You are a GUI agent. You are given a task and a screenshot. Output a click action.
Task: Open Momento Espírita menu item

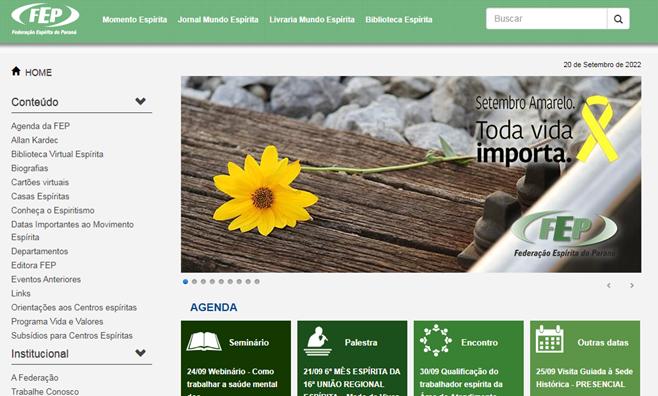click(135, 20)
